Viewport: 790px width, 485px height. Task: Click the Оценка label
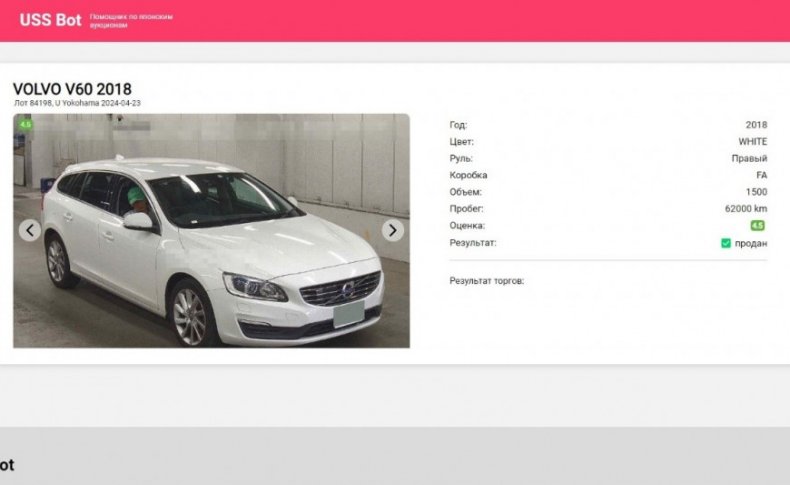467,226
